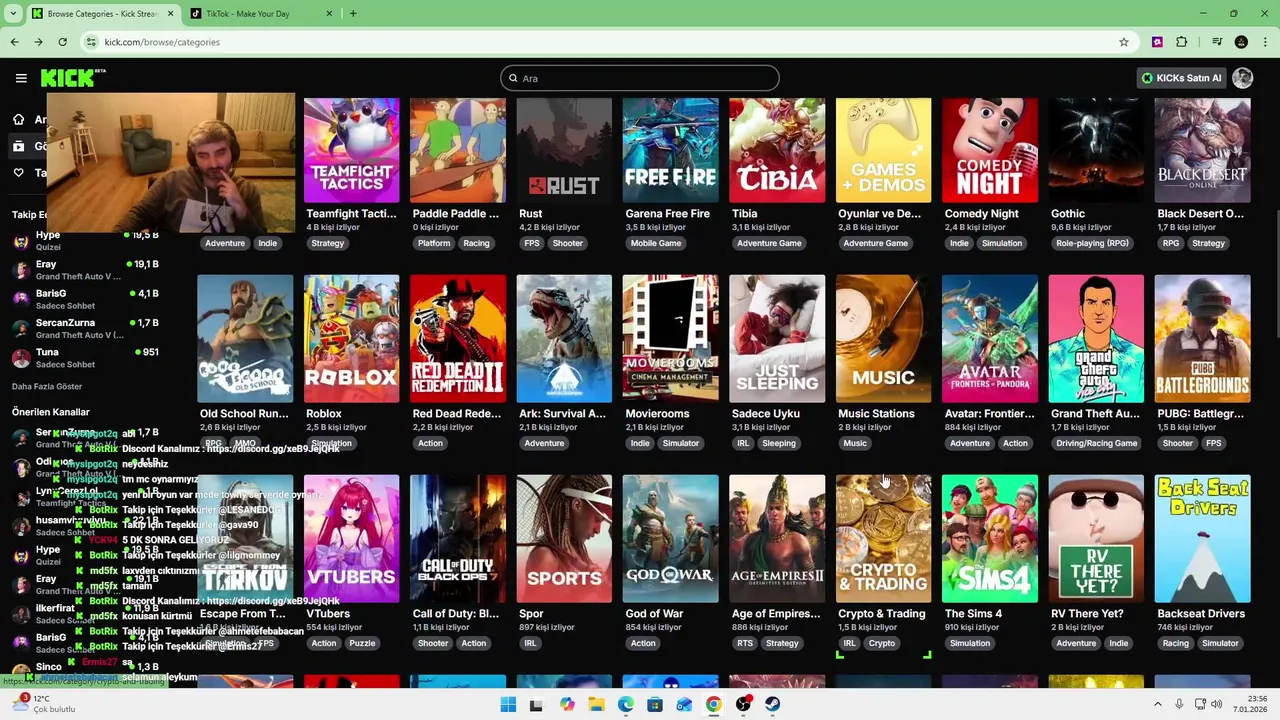Select the RTS tag under Age of Empires

pyautogui.click(x=745, y=643)
